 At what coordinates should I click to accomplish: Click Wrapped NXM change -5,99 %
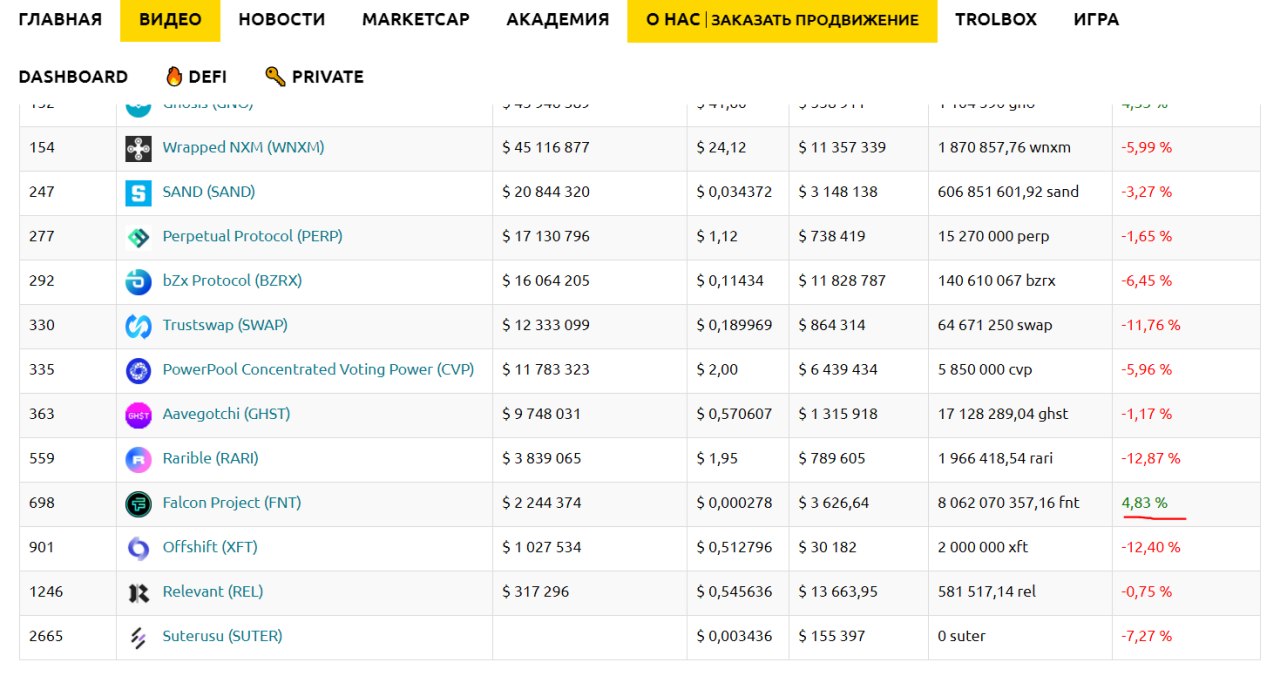(x=1147, y=148)
